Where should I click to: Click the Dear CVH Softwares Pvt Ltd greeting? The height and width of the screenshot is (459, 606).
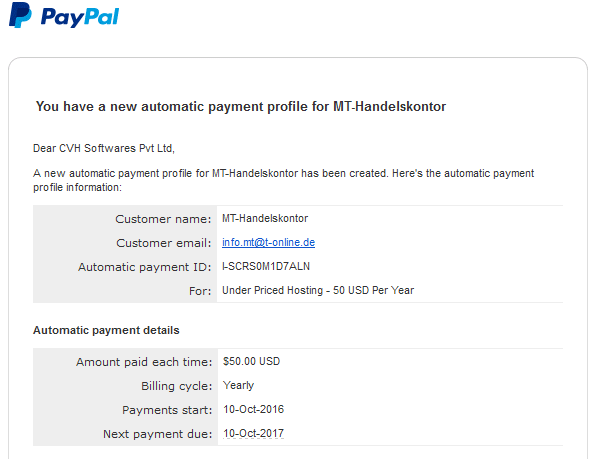tap(104, 148)
